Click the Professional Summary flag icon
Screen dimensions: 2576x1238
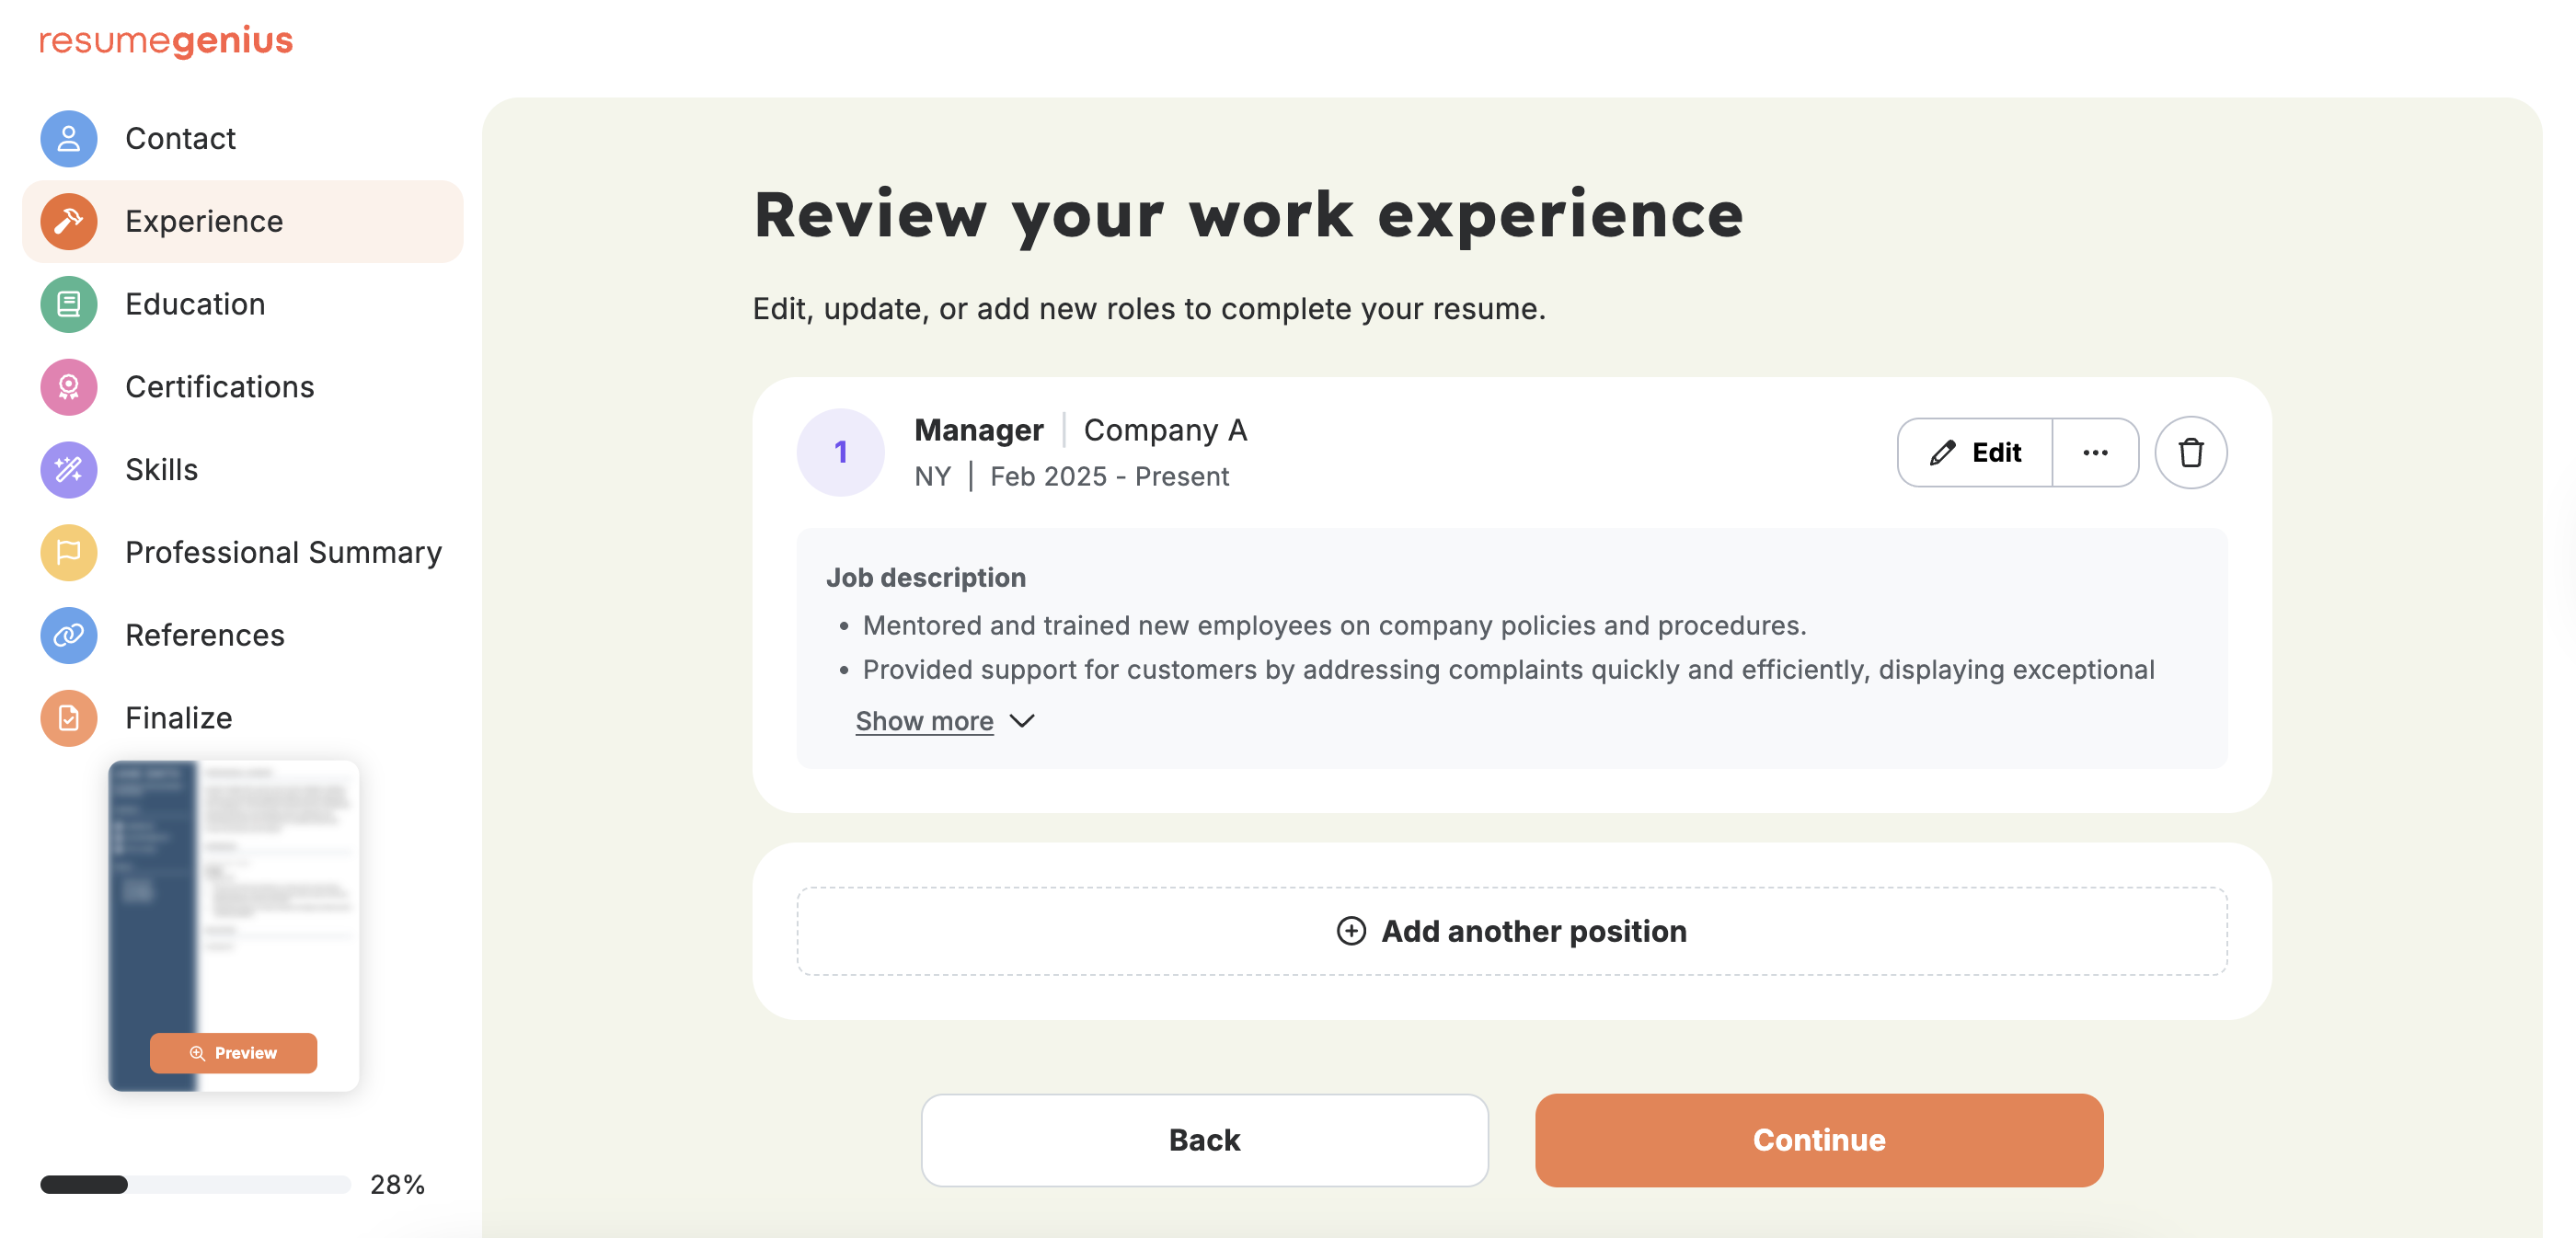67,552
